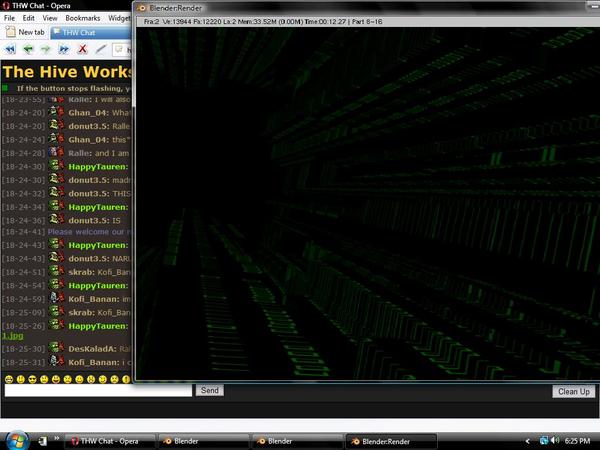
Task: Click the Blender:Render window title bar text
Action: coord(176,8)
